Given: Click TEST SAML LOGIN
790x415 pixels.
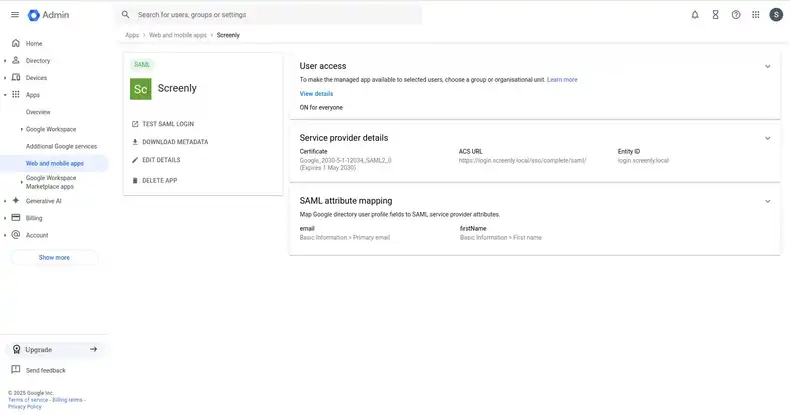Looking at the screenshot, I should click(x=168, y=124).
